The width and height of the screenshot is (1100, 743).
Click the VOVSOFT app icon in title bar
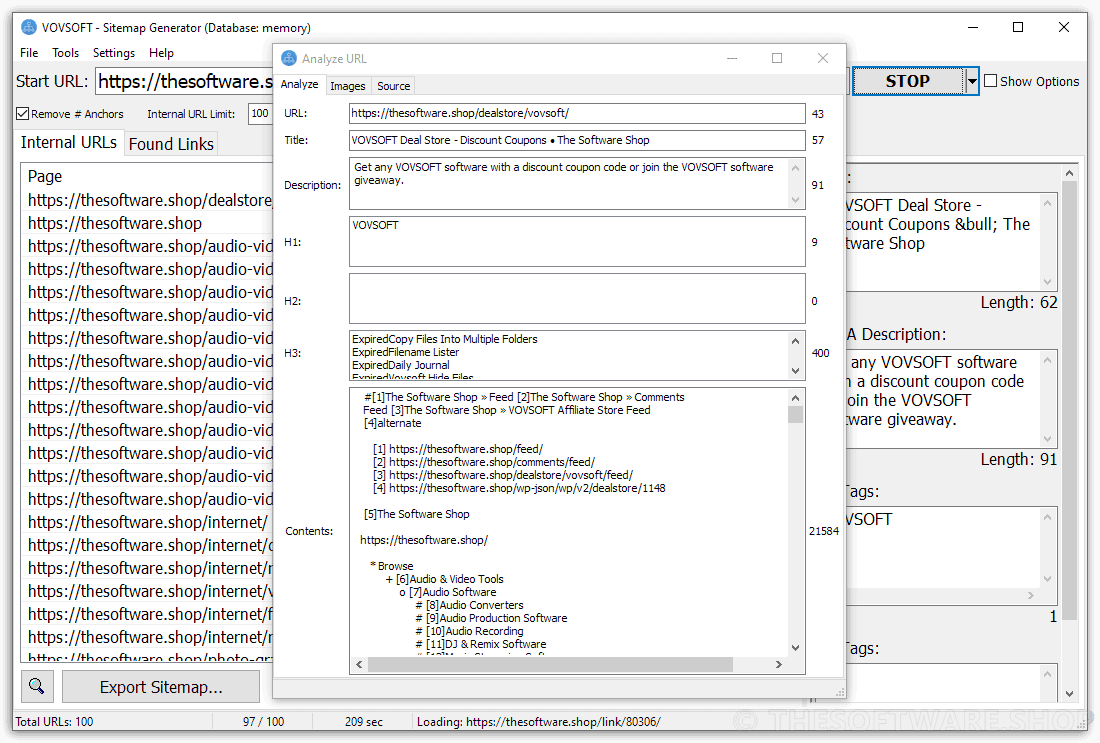point(29,27)
